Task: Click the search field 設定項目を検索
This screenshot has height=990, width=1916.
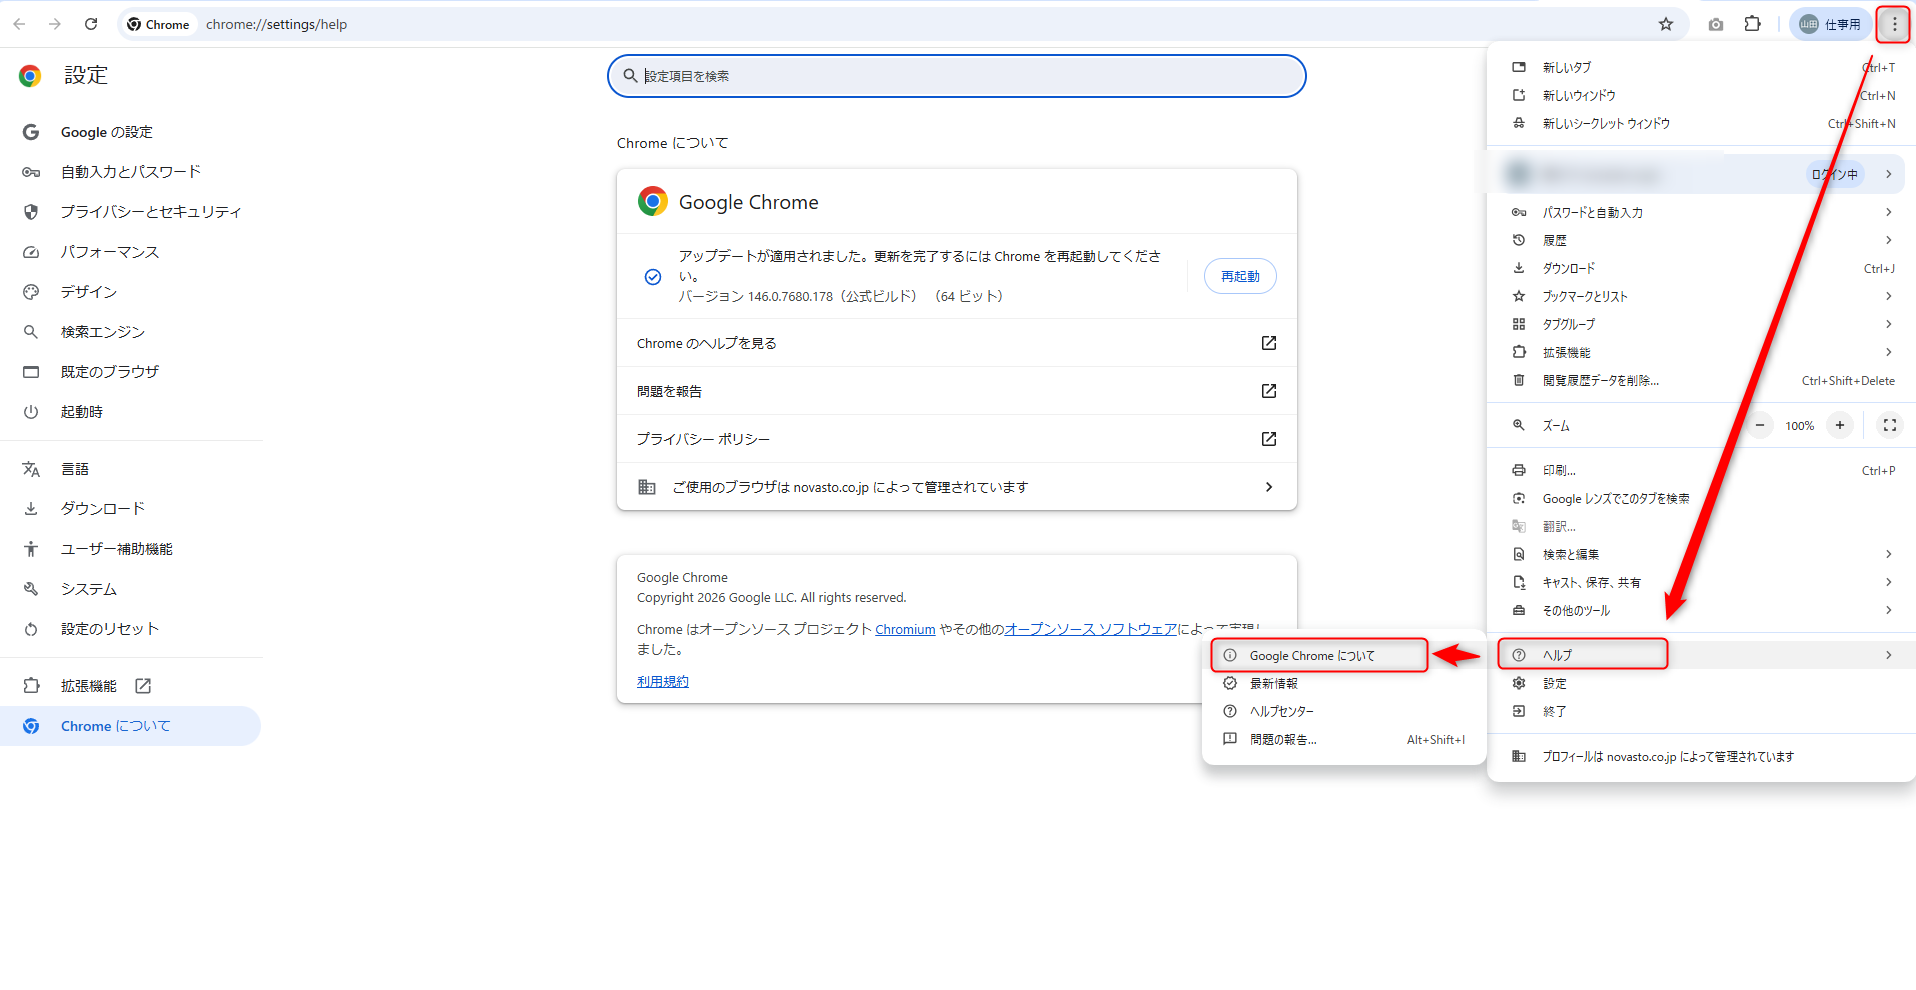Action: pyautogui.click(x=957, y=76)
